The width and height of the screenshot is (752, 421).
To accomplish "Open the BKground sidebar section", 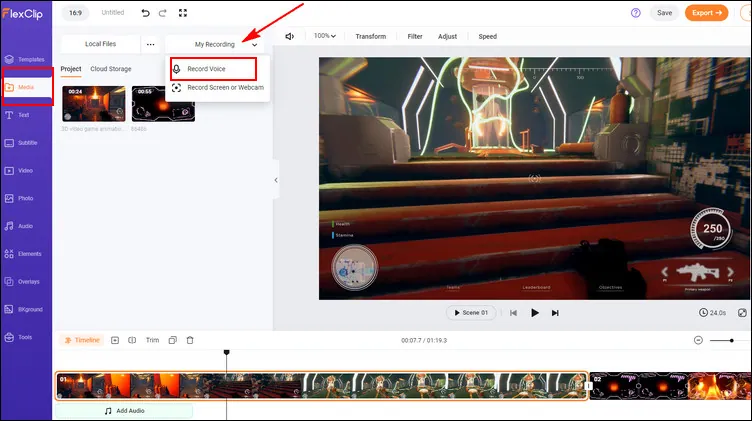I will [24, 309].
